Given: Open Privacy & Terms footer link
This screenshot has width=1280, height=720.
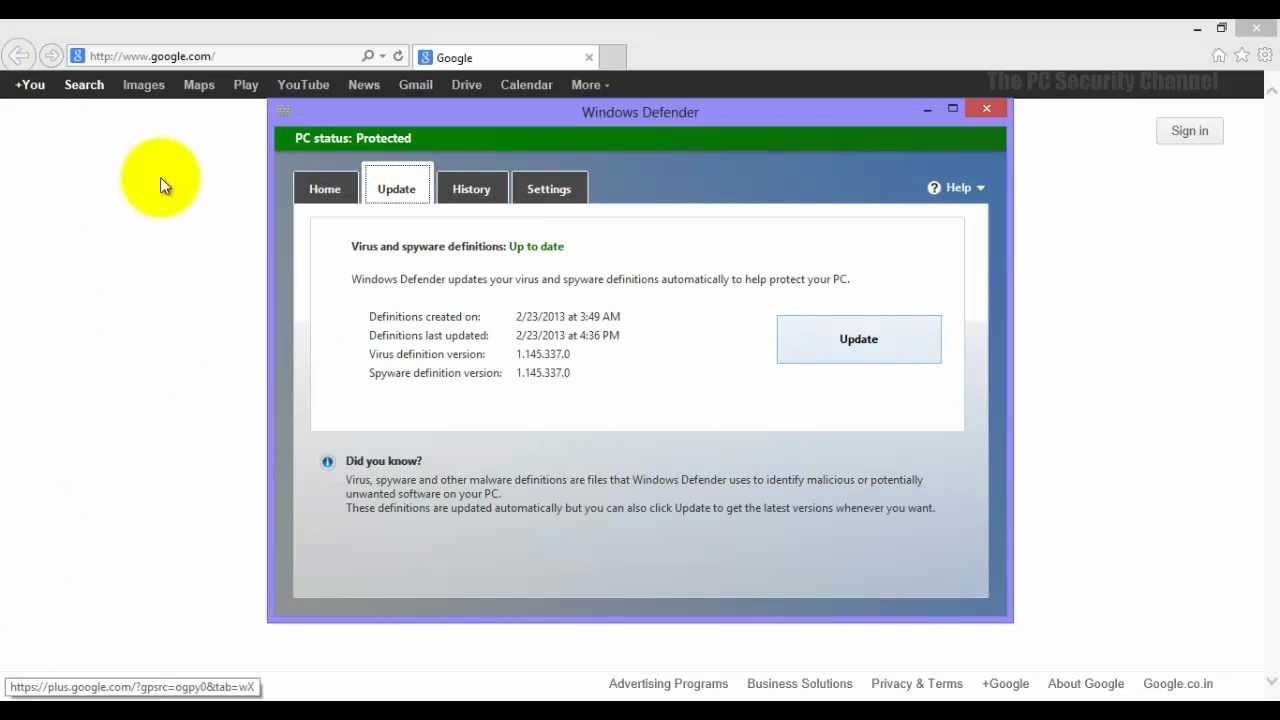Looking at the screenshot, I should (917, 684).
